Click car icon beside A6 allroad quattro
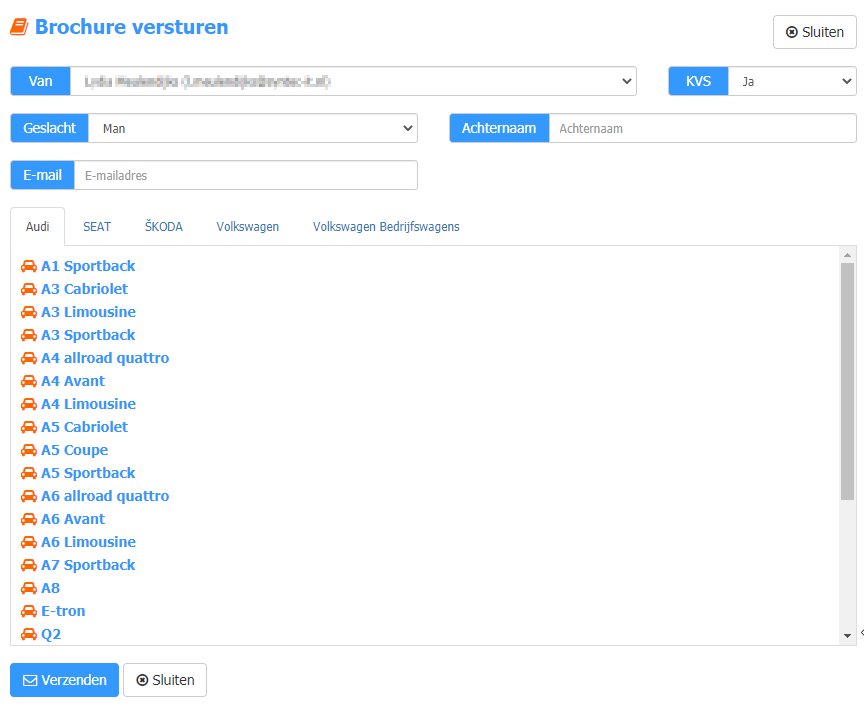This screenshot has width=864, height=711. coord(29,496)
